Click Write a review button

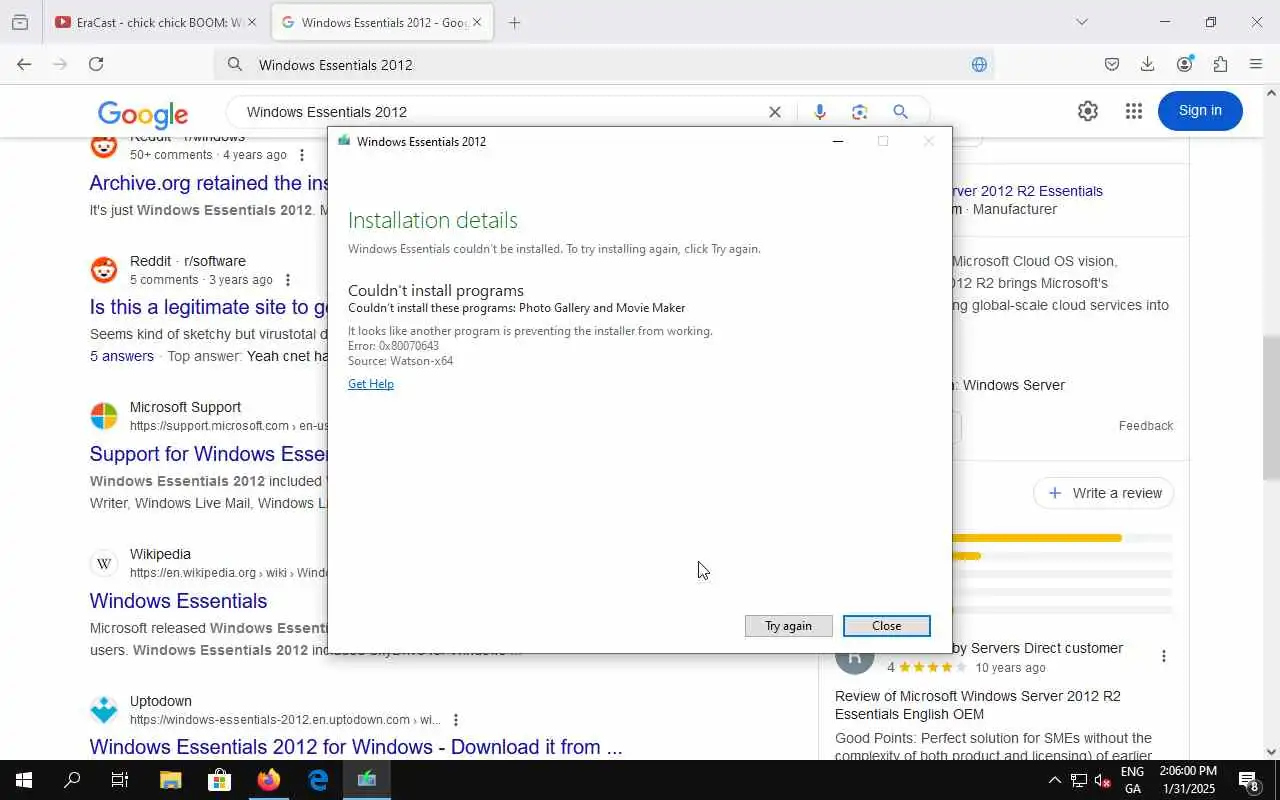click(1104, 493)
